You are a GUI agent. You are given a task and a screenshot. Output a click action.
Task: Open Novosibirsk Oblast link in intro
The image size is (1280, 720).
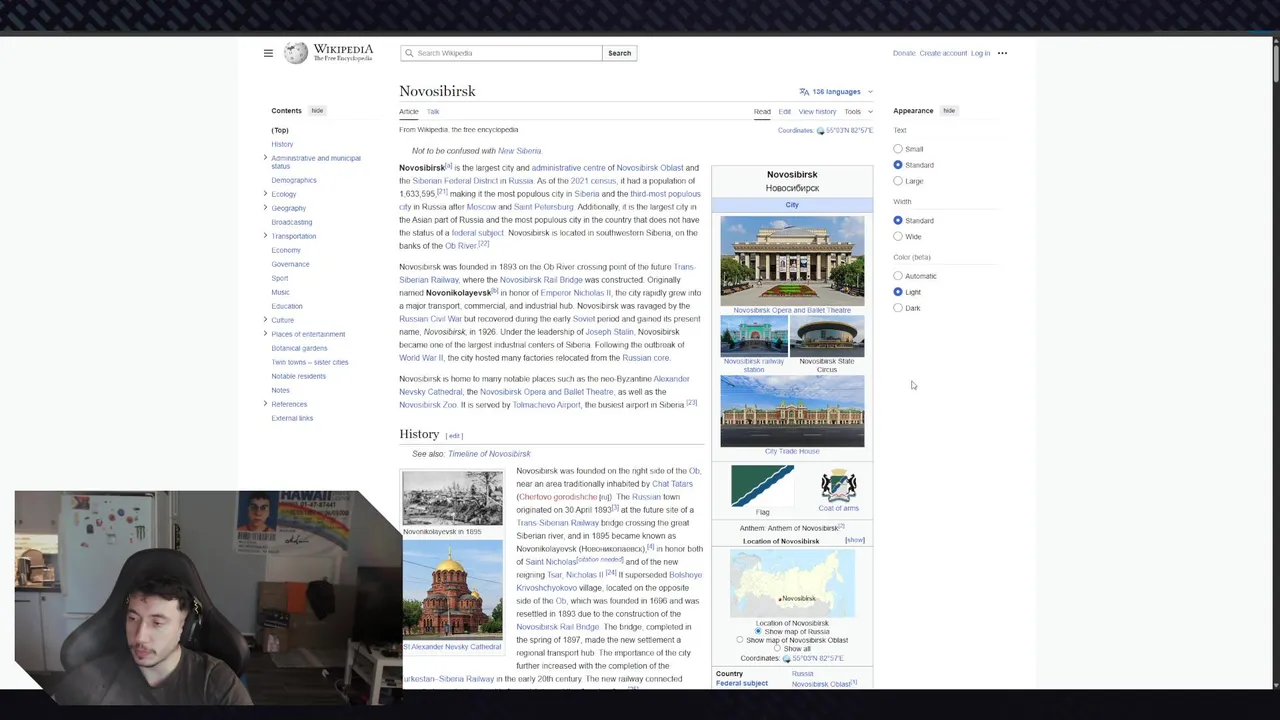pyautogui.click(x=650, y=168)
